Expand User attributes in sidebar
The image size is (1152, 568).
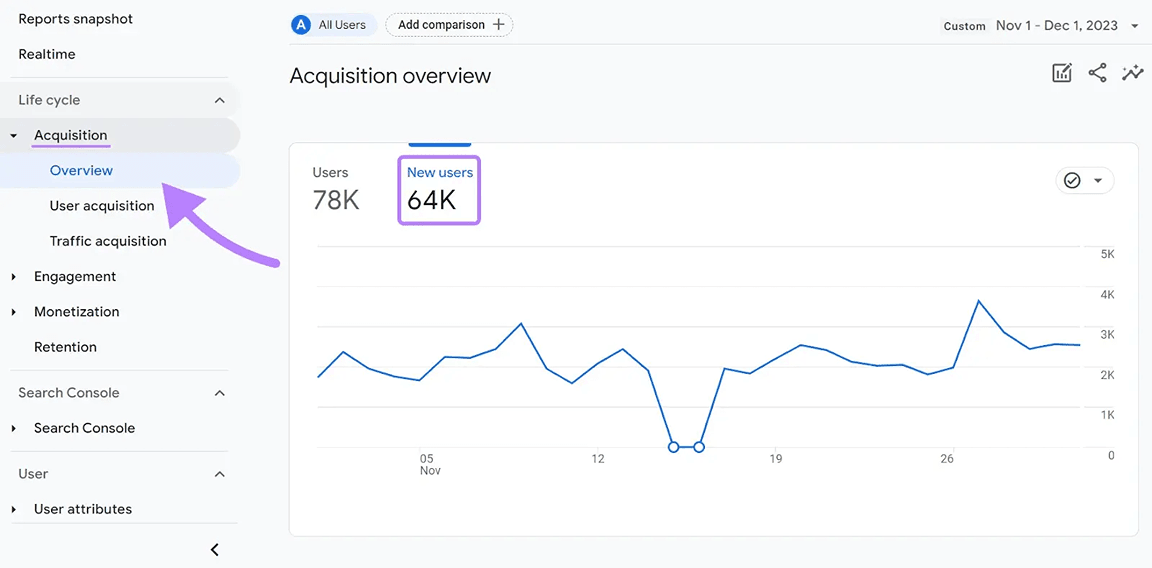[x=14, y=510]
